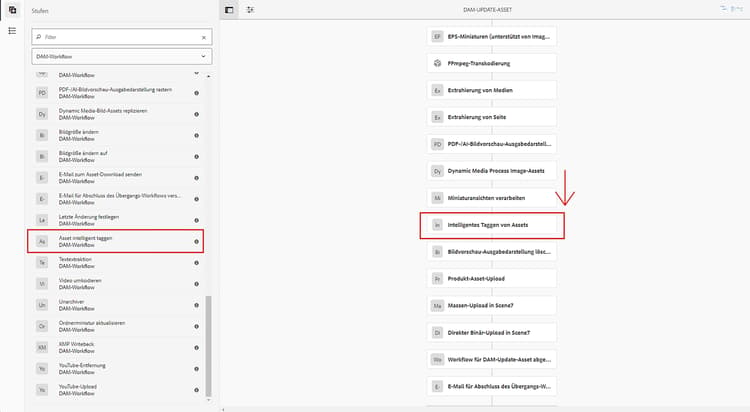The height and width of the screenshot is (412, 750).
Task: Select Direkter Binär-Upload in Scene7 step
Action: 492,332
